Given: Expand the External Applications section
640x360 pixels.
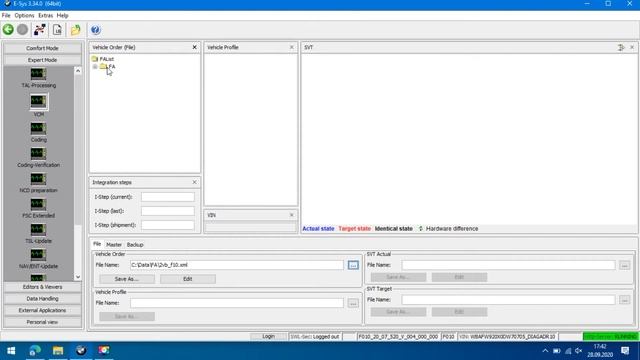Looking at the screenshot, I should coord(42,311).
